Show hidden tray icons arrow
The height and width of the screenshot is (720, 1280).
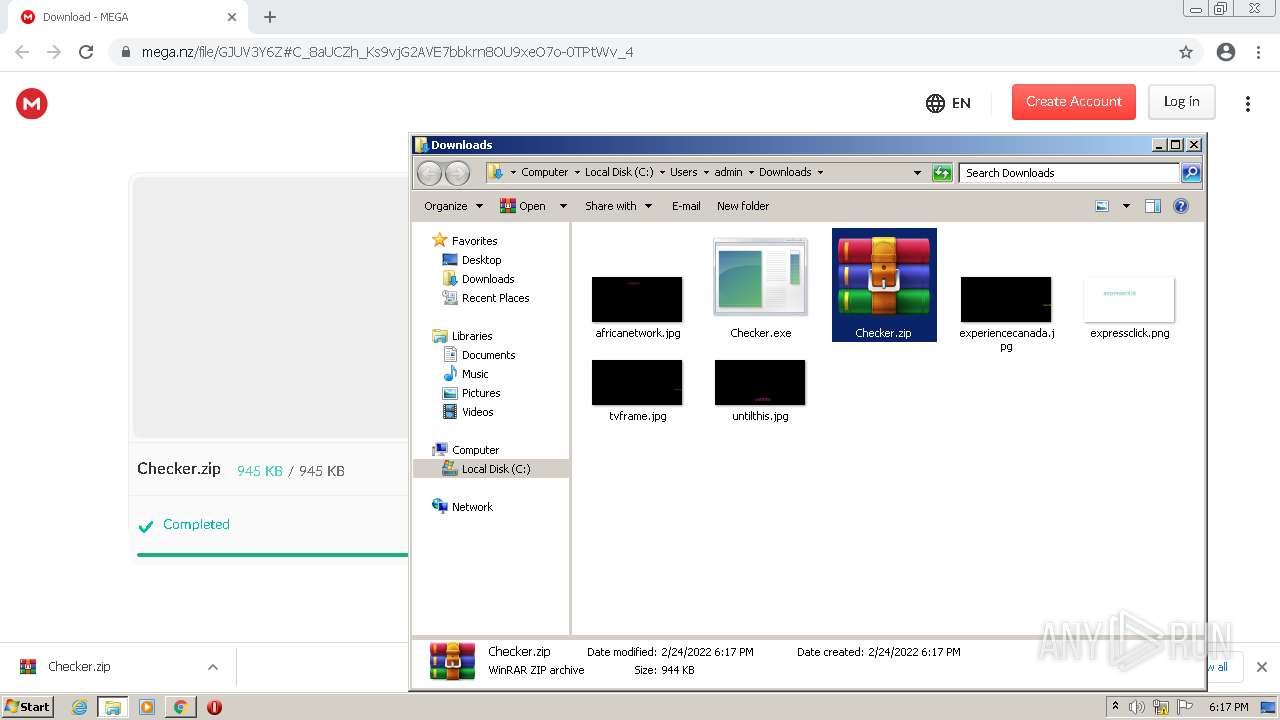1115,707
